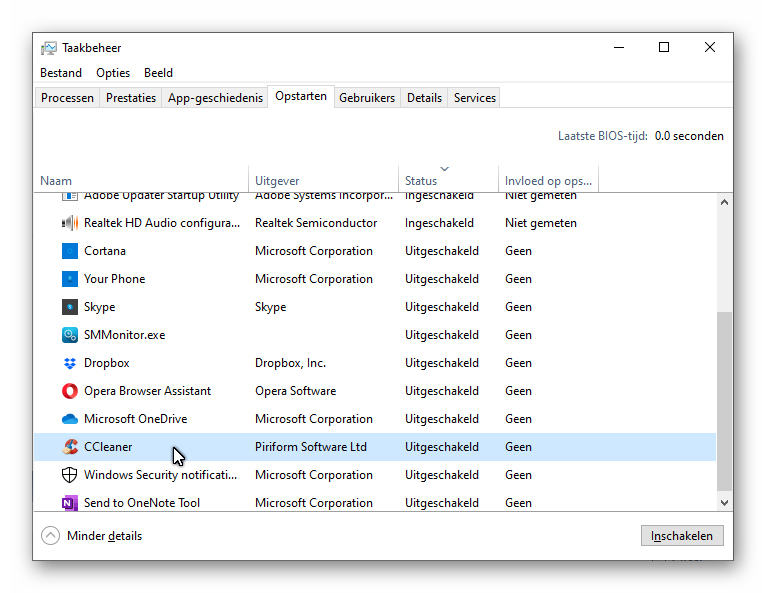Select the Microsoft OneDrive row name
The image size is (766, 593).
pyautogui.click(x=136, y=419)
